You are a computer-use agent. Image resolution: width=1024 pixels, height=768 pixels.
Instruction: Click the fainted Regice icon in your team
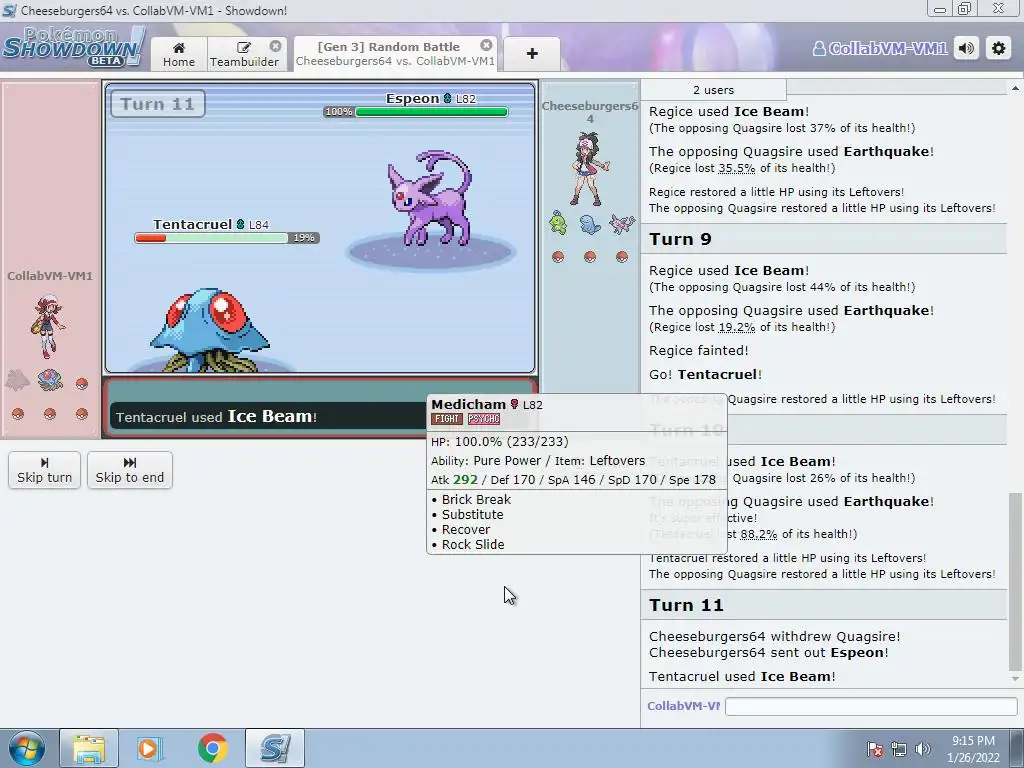click(x=18, y=379)
